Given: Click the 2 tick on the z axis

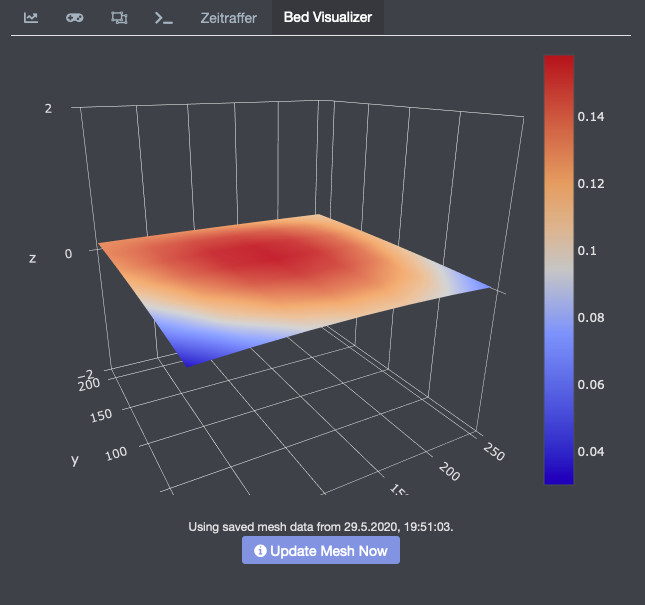Looking at the screenshot, I should click(48, 108).
